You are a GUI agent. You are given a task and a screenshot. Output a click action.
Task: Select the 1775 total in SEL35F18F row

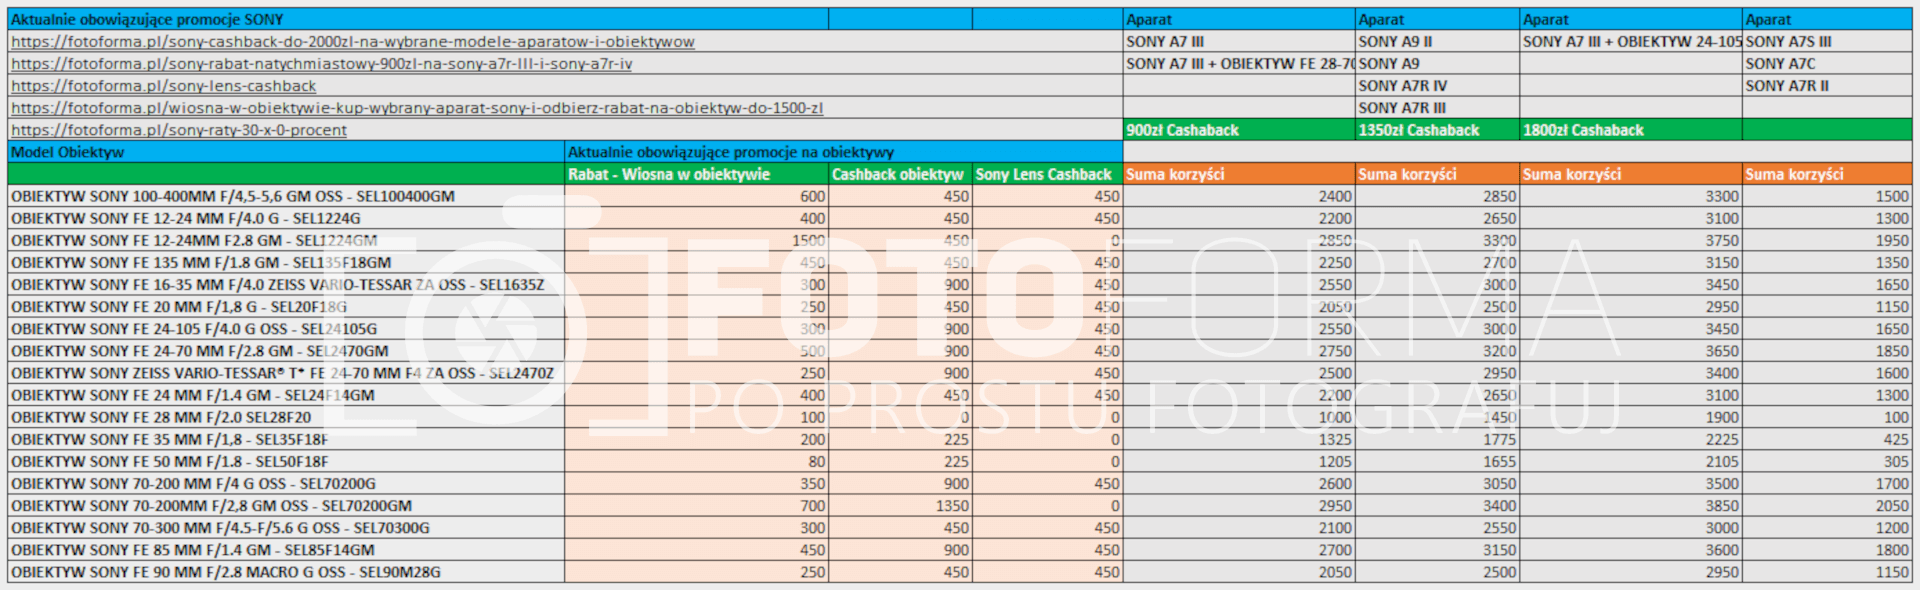tap(1437, 439)
